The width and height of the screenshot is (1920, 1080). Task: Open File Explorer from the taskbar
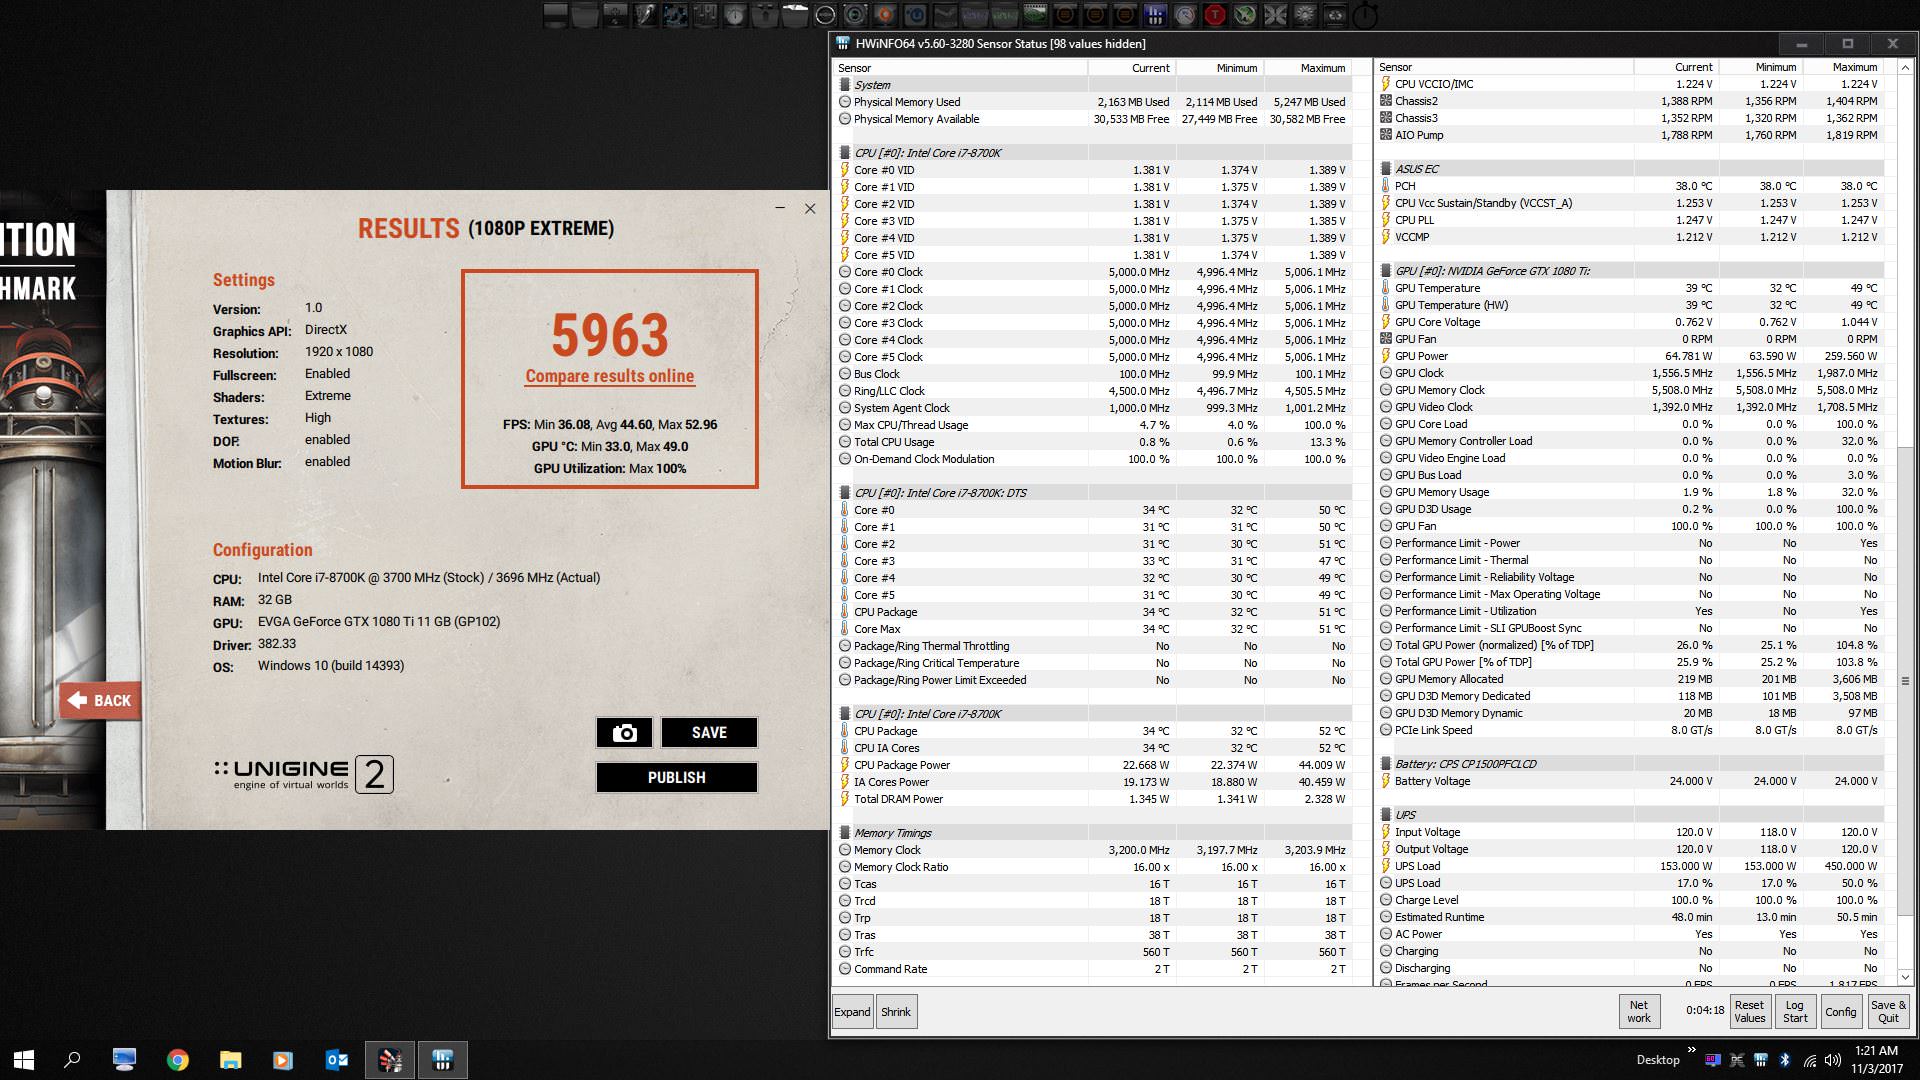tap(231, 1060)
